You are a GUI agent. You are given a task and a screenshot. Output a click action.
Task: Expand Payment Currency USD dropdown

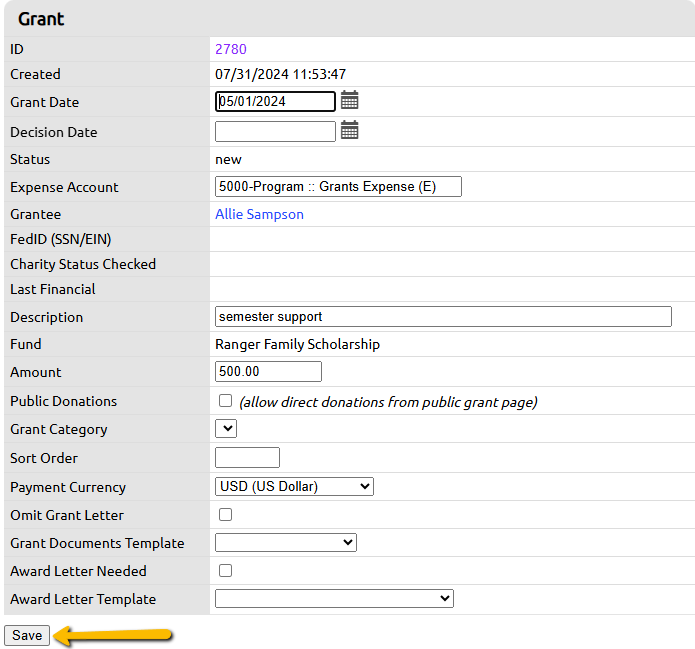(294, 486)
